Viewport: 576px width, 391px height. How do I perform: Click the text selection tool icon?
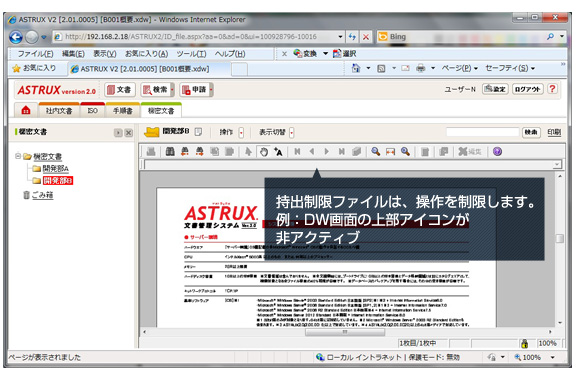(x=278, y=152)
